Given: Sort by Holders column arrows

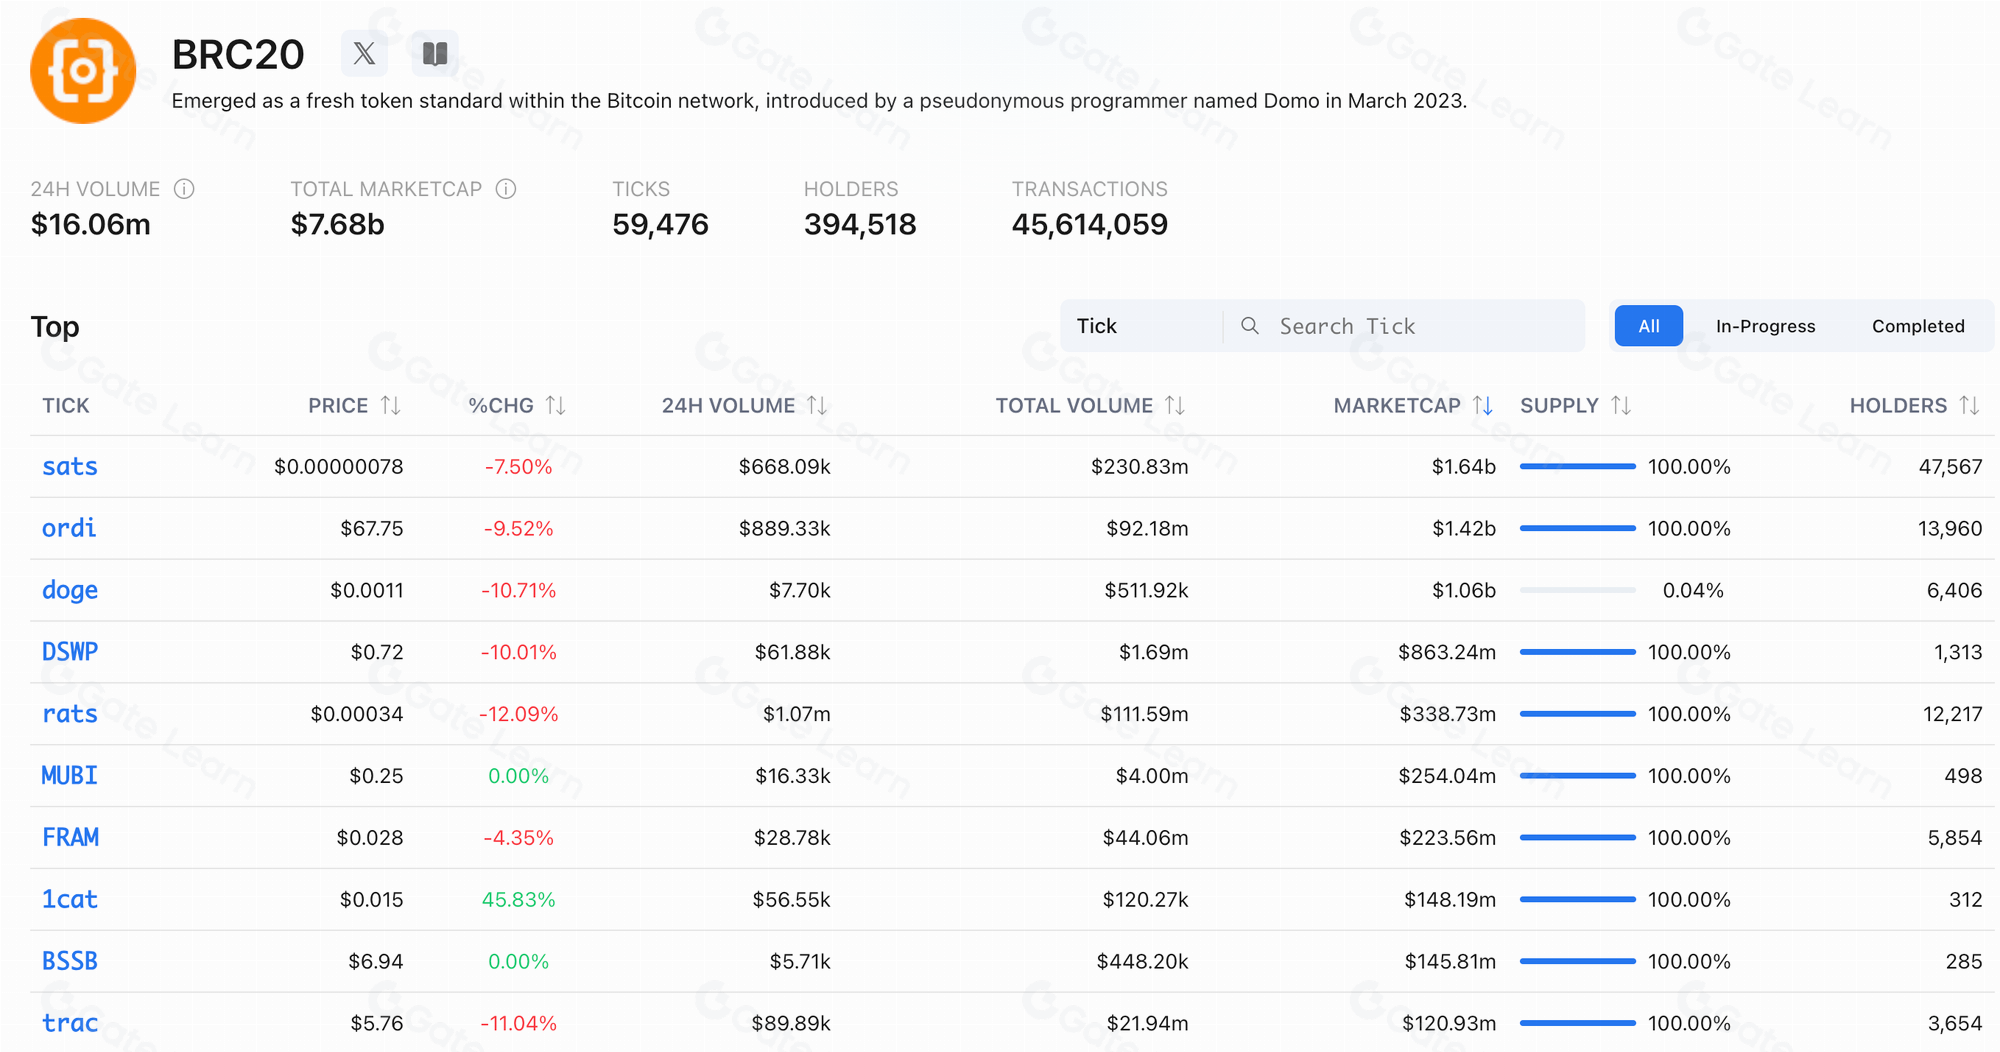Looking at the screenshot, I should 1969,405.
